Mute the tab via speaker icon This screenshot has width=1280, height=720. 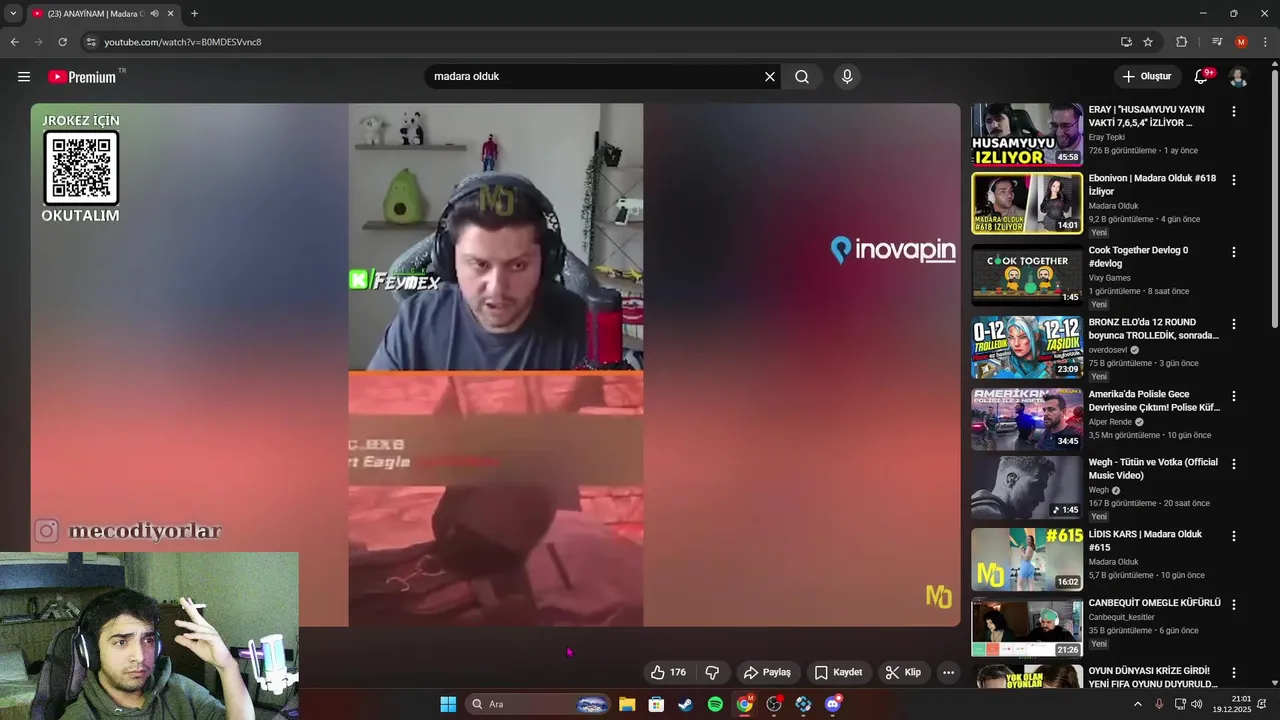(154, 14)
